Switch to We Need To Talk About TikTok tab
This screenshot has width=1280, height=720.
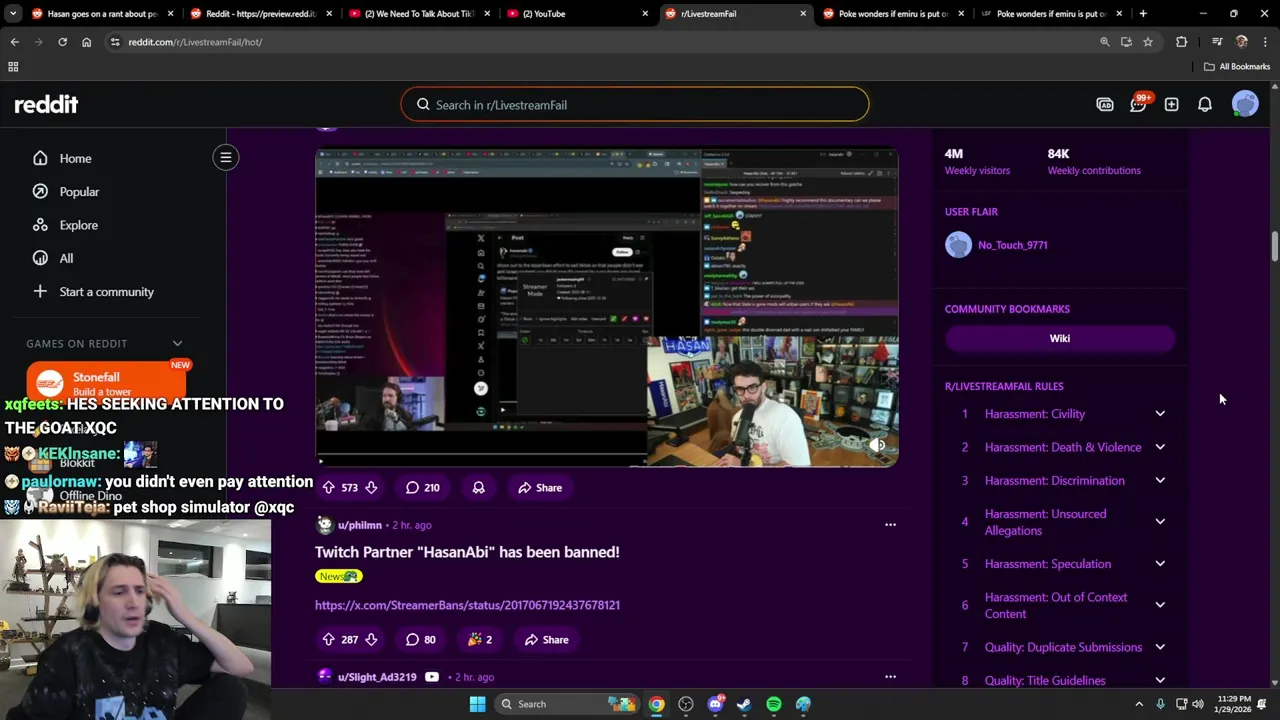tap(418, 14)
